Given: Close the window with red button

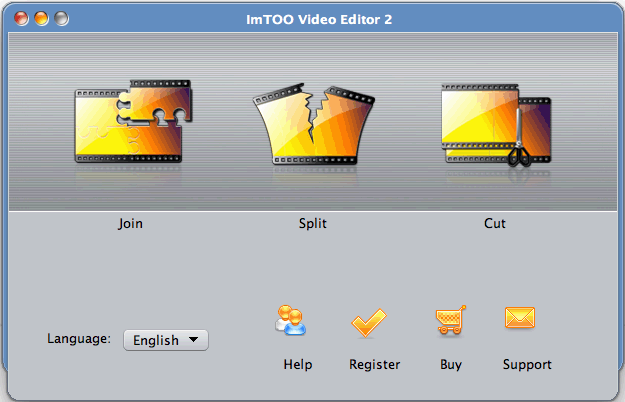Looking at the screenshot, I should [x=22, y=18].
